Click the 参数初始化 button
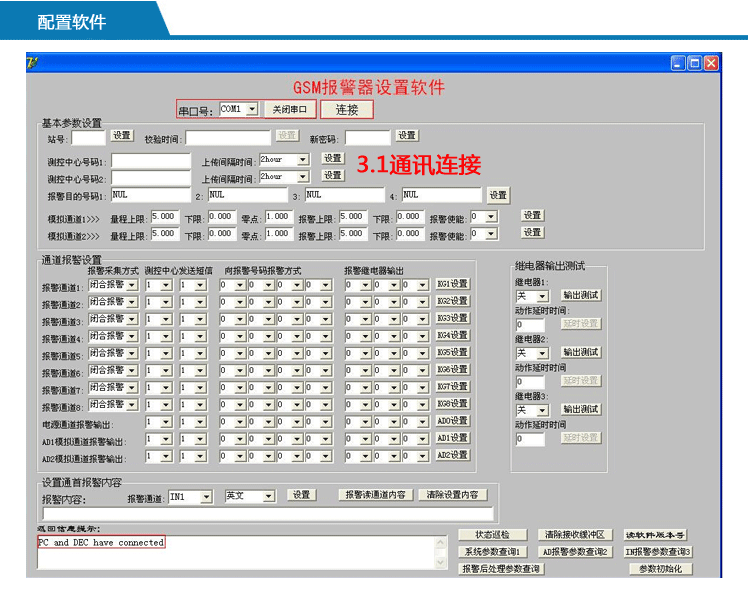Screen dimensions: 748x592 click(x=659, y=569)
